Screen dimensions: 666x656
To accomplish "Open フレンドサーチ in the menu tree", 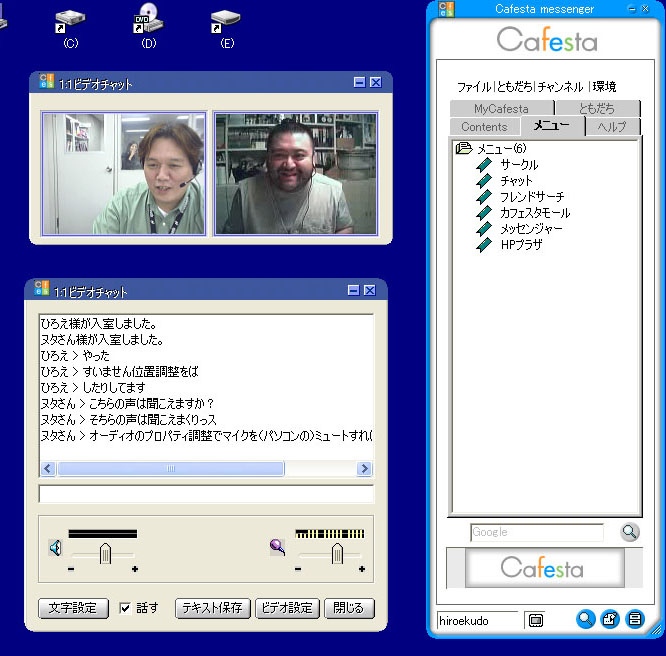I will click(532, 197).
